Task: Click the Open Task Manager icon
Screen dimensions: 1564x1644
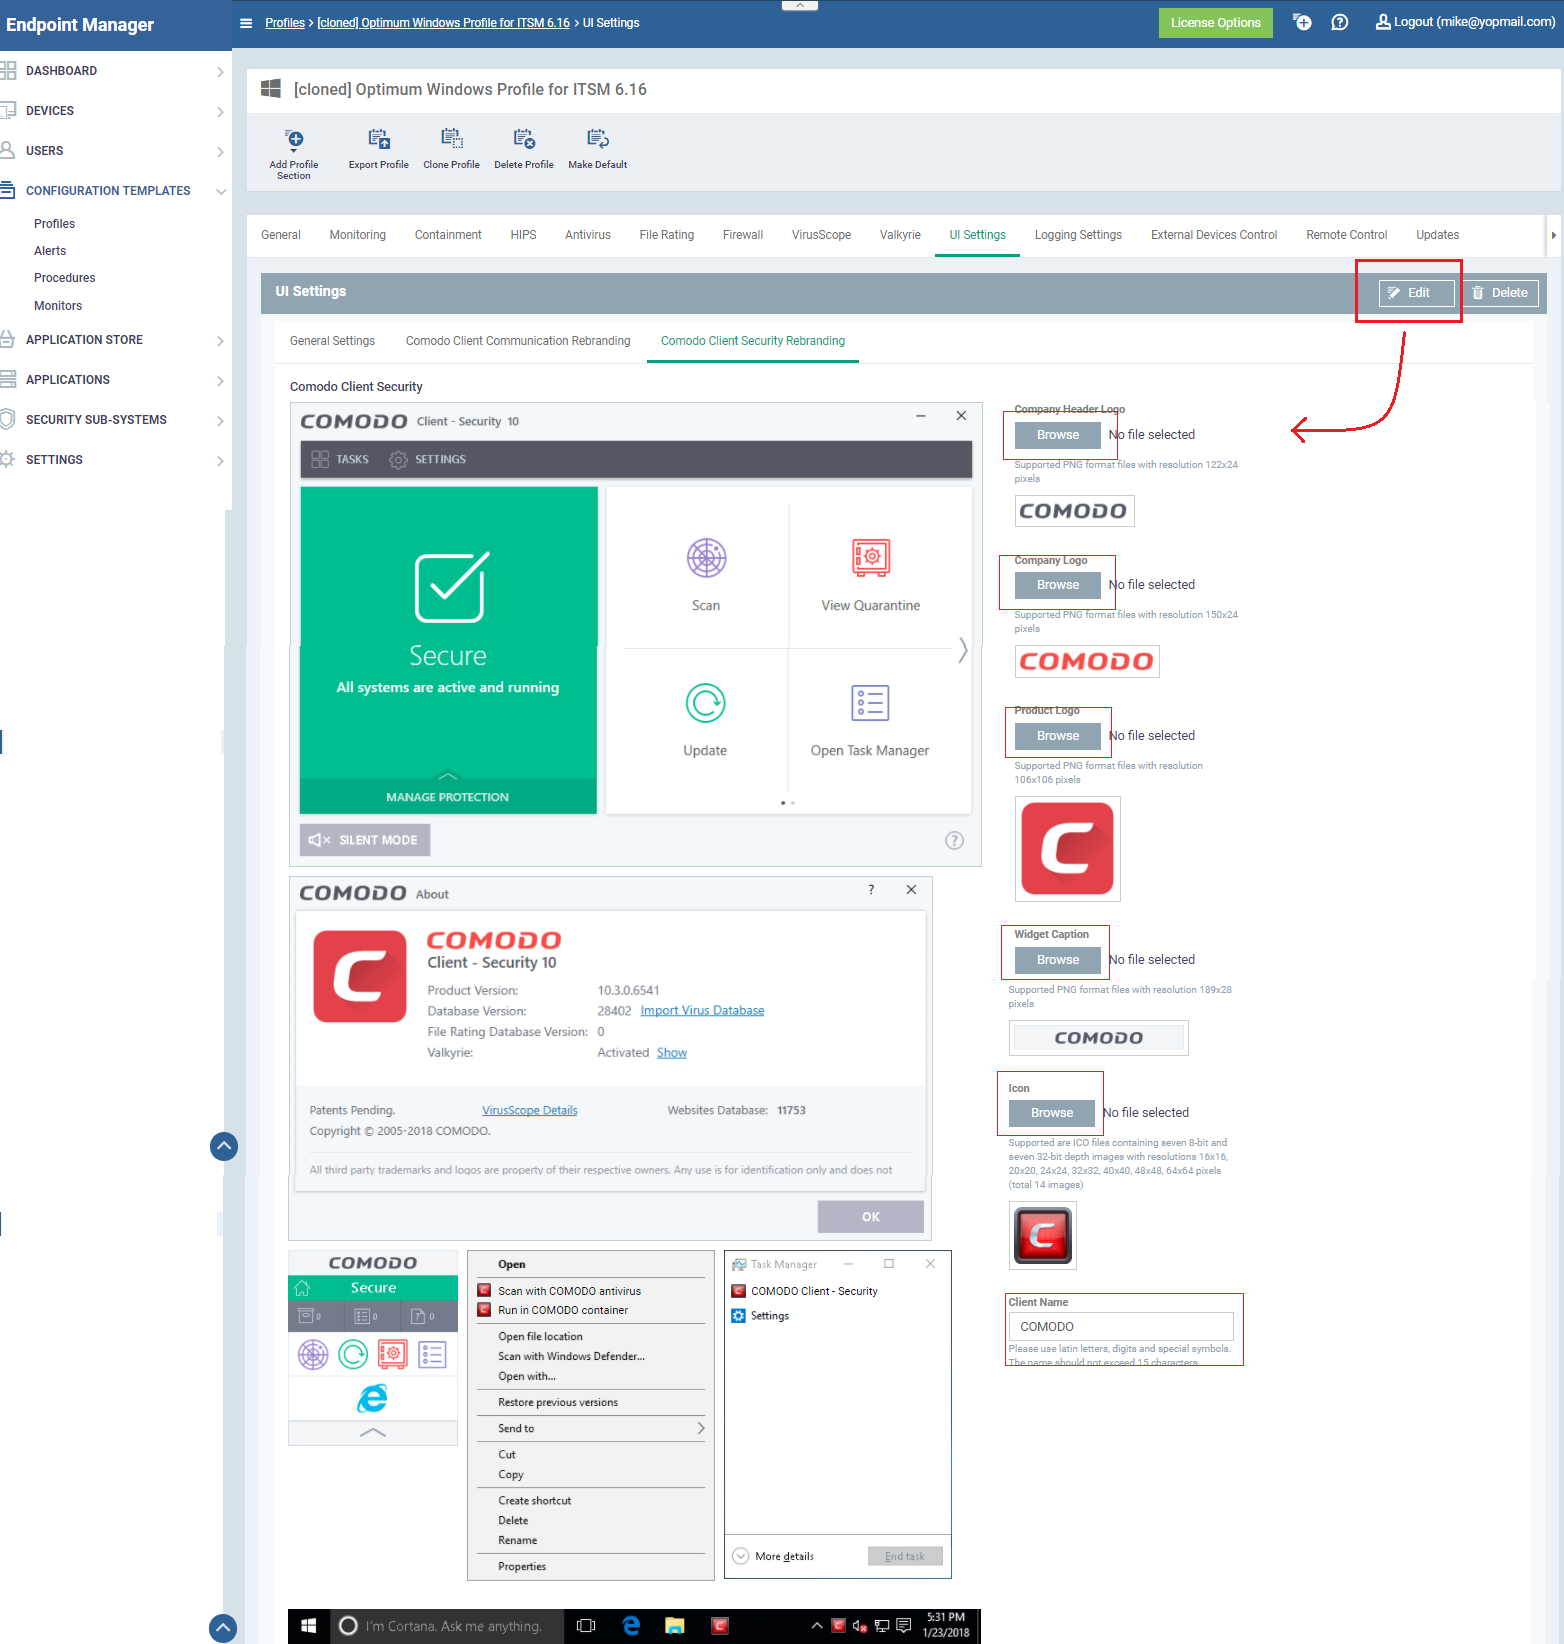Action: [x=870, y=703]
